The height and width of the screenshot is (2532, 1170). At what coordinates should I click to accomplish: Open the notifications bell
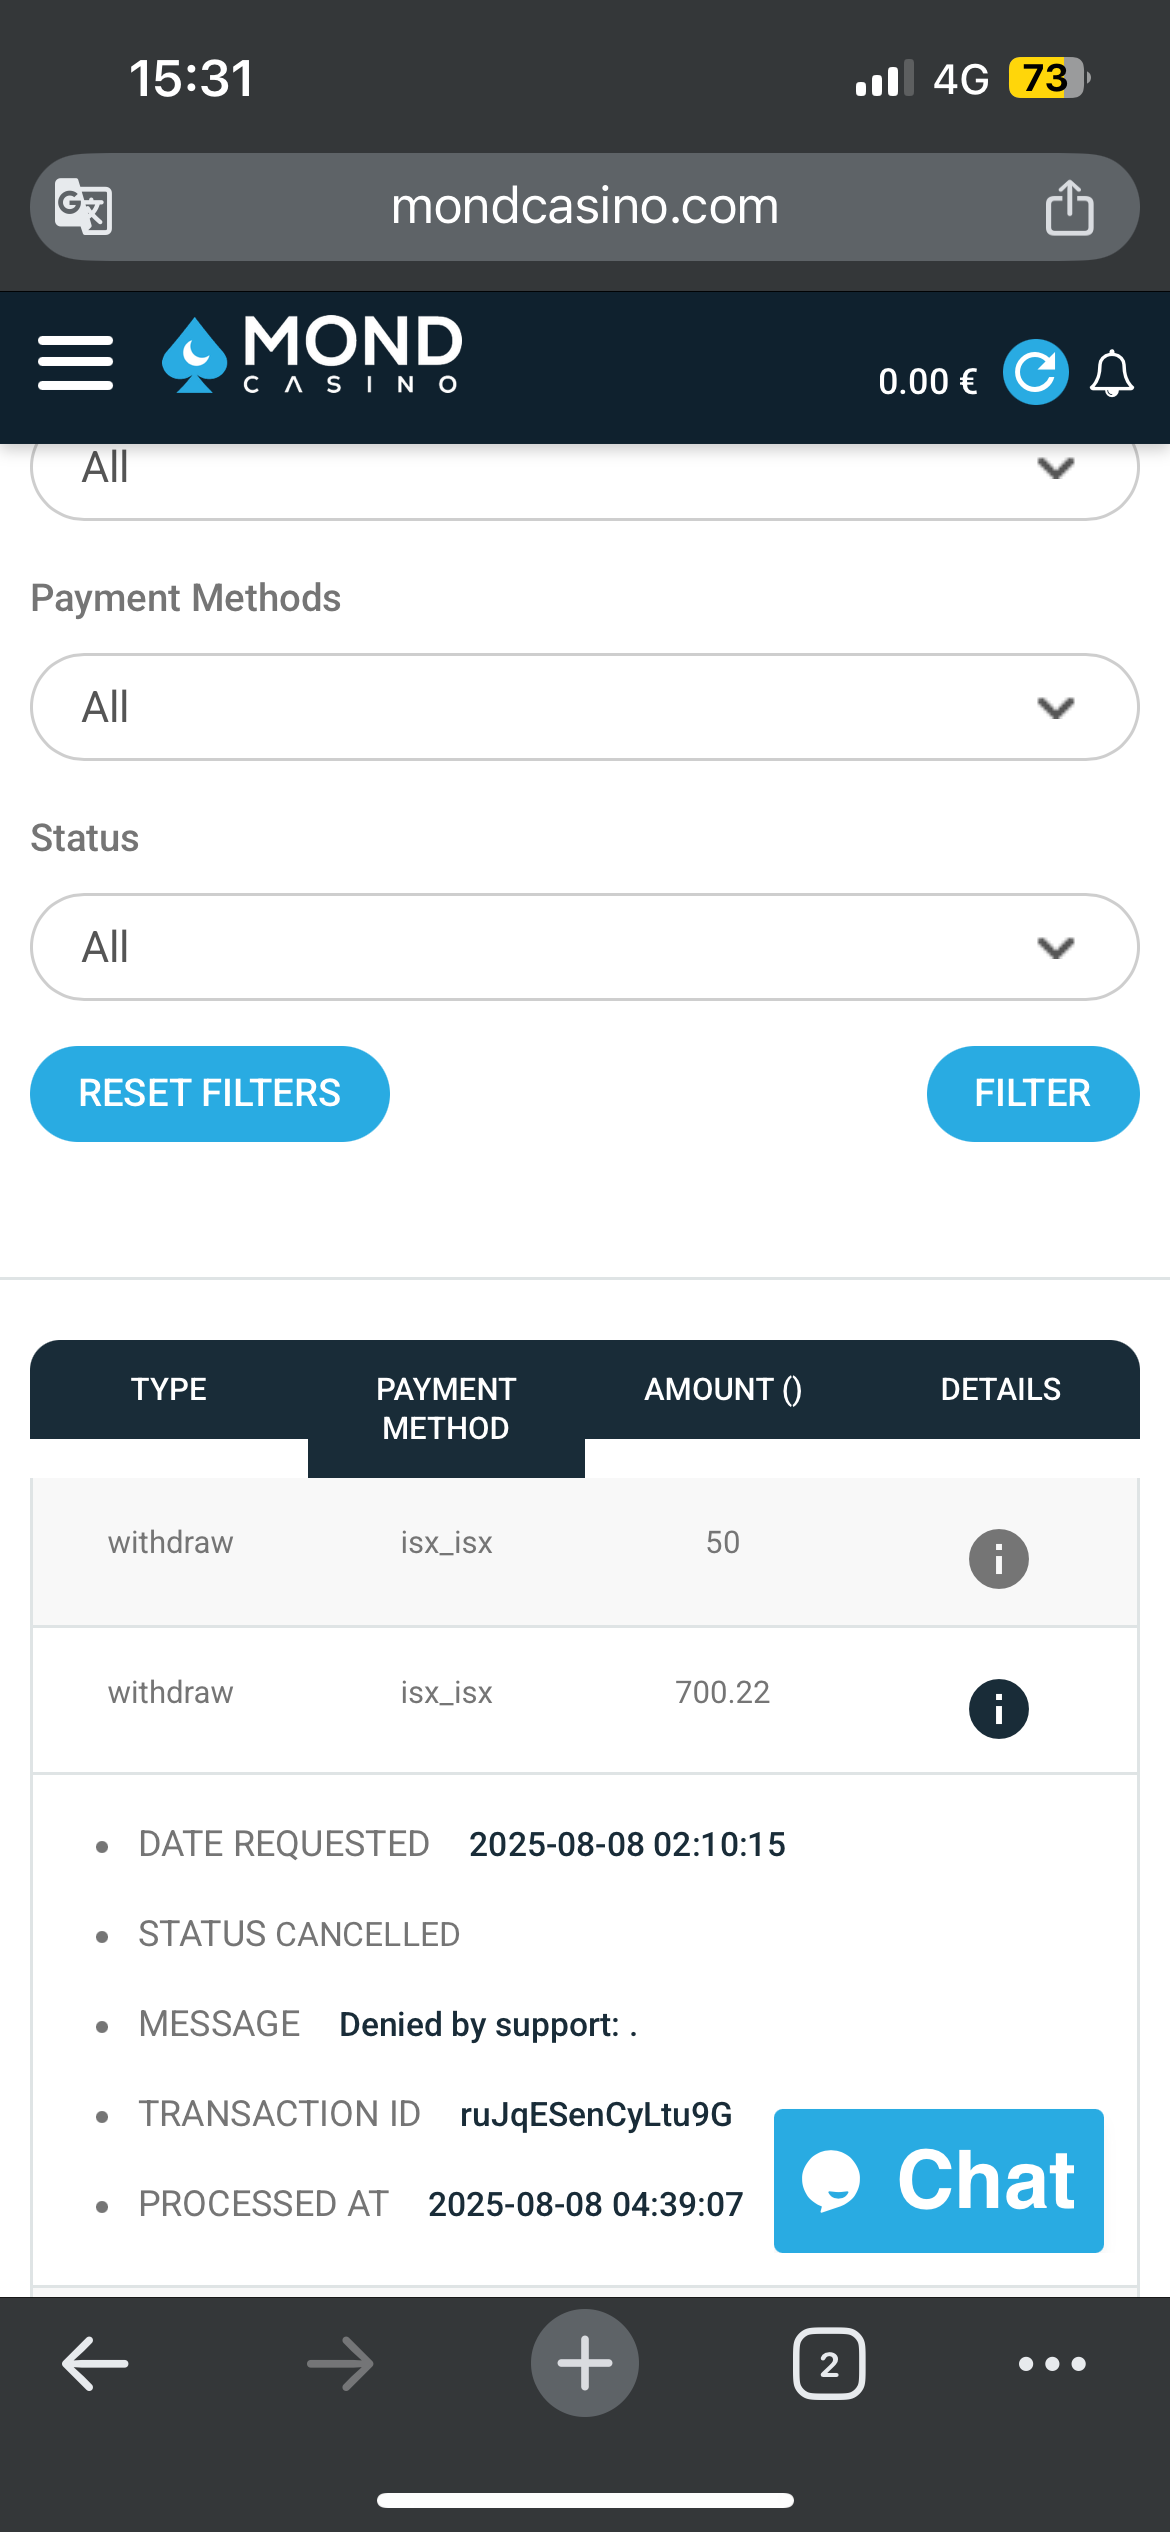(x=1111, y=375)
